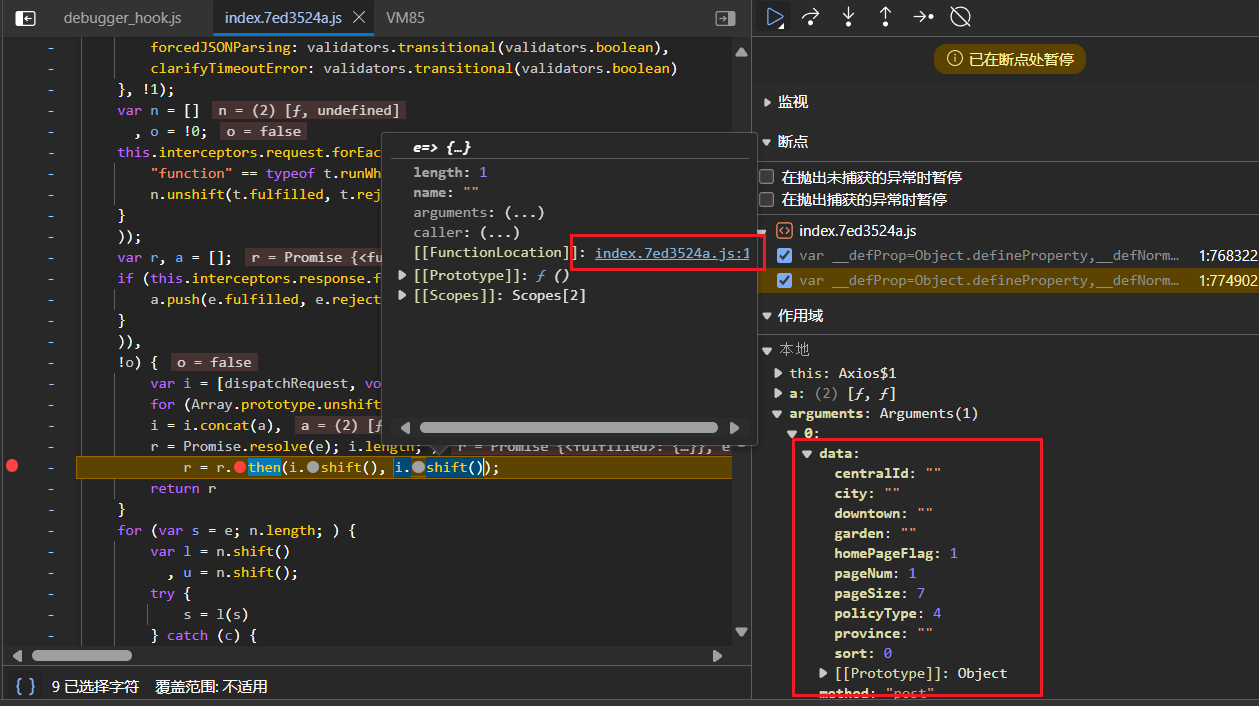Open the index.7ed3524a.js:1 function location link
The image size is (1259, 706).
(672, 253)
